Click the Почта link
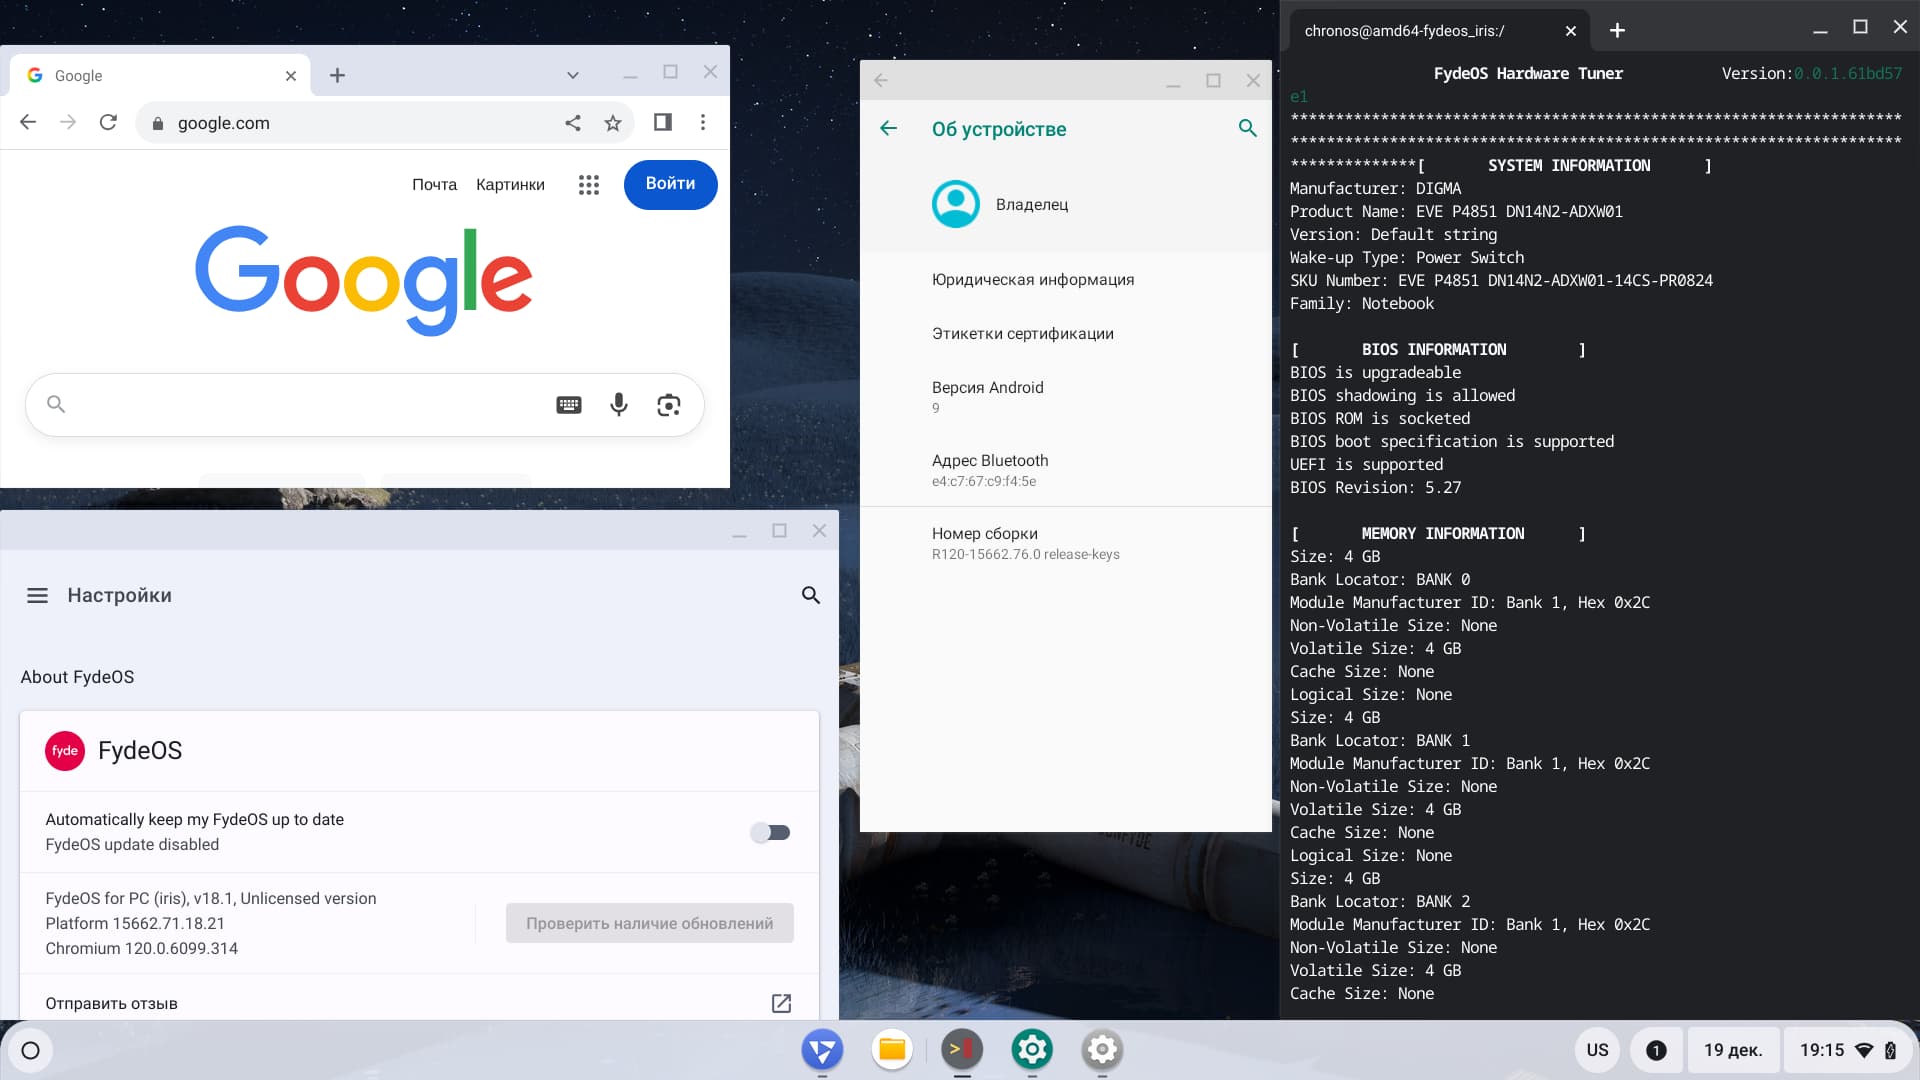Screen dimensions: 1920x1080 point(434,185)
